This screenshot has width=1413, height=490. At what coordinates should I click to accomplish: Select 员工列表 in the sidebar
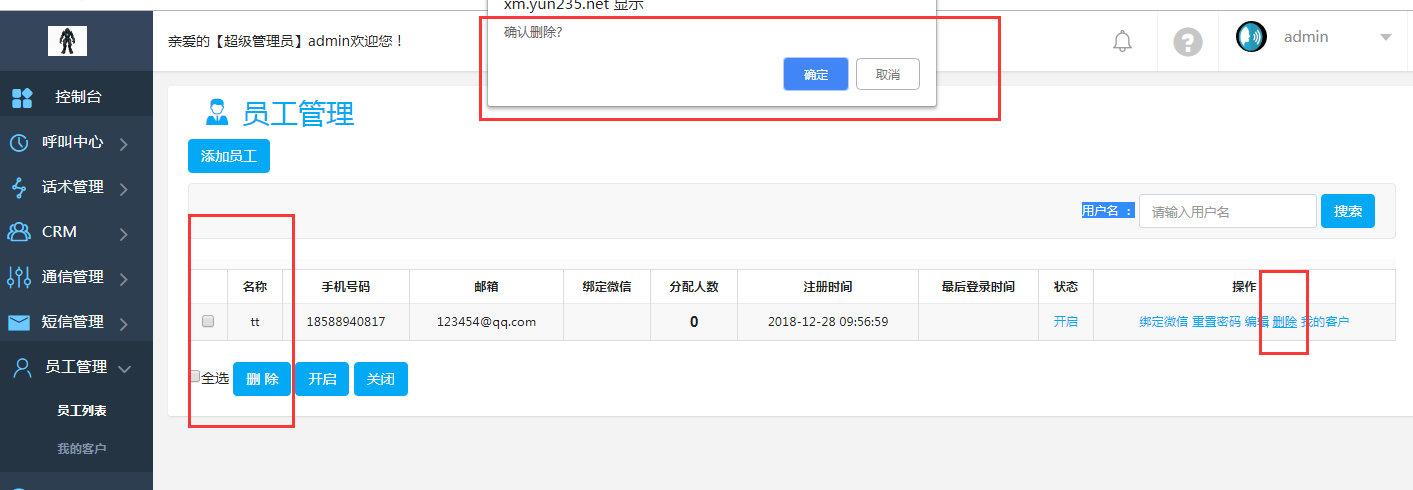pos(82,411)
